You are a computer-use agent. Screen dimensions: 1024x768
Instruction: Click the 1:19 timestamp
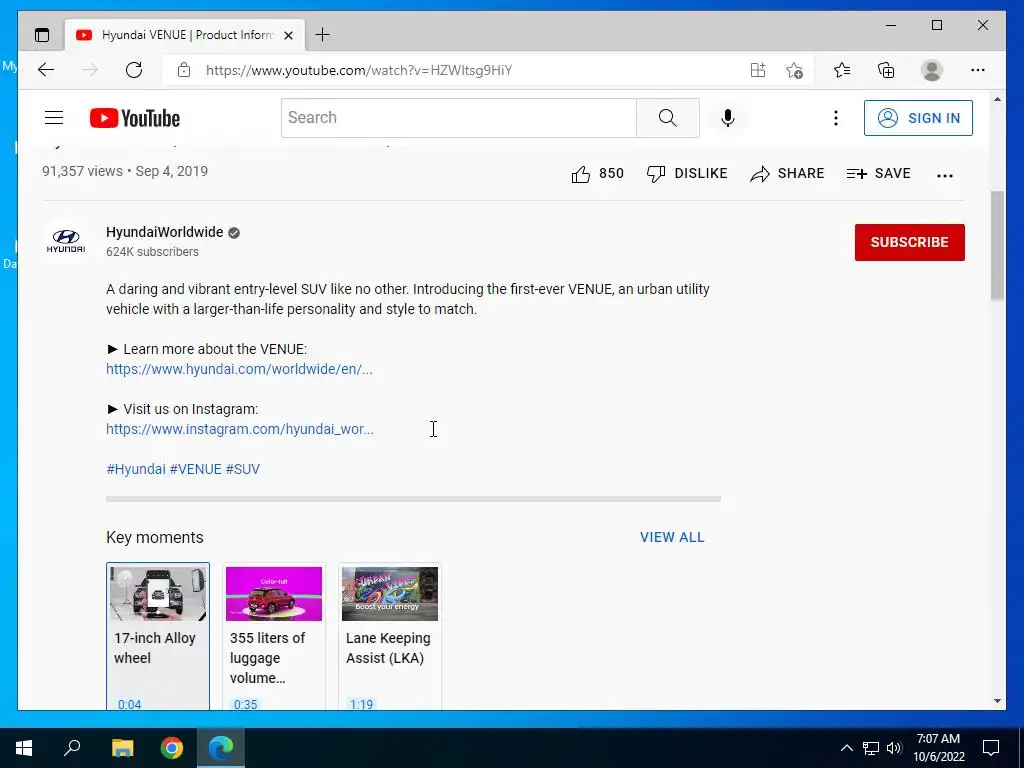coord(361,704)
